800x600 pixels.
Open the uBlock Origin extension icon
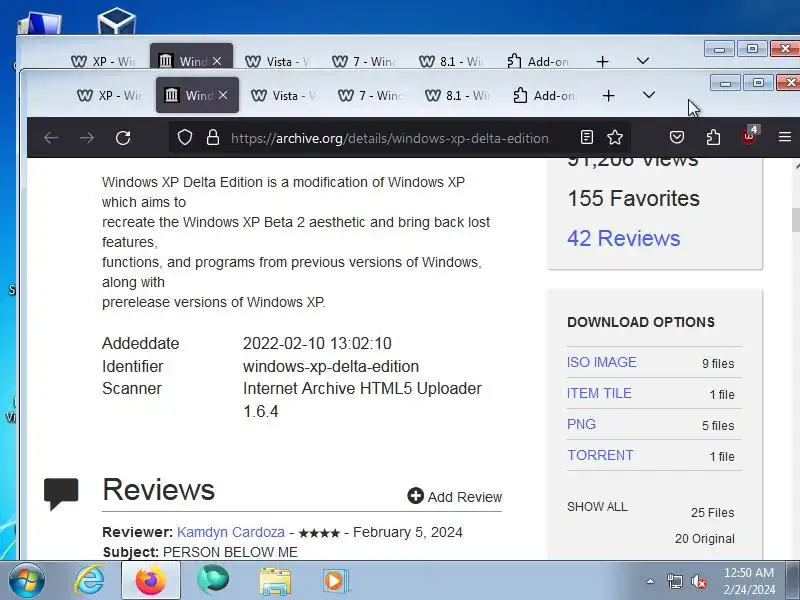click(749, 136)
